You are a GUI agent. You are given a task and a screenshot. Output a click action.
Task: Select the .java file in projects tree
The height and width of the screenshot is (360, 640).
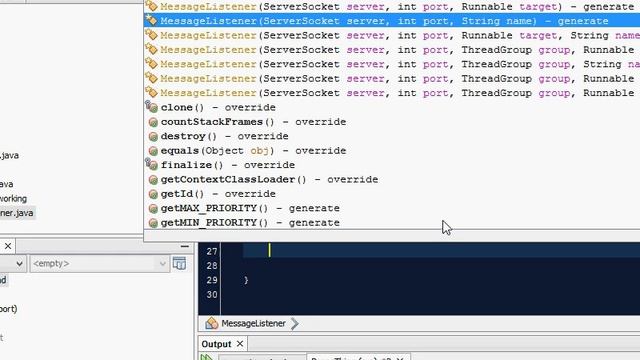click(x=9, y=156)
